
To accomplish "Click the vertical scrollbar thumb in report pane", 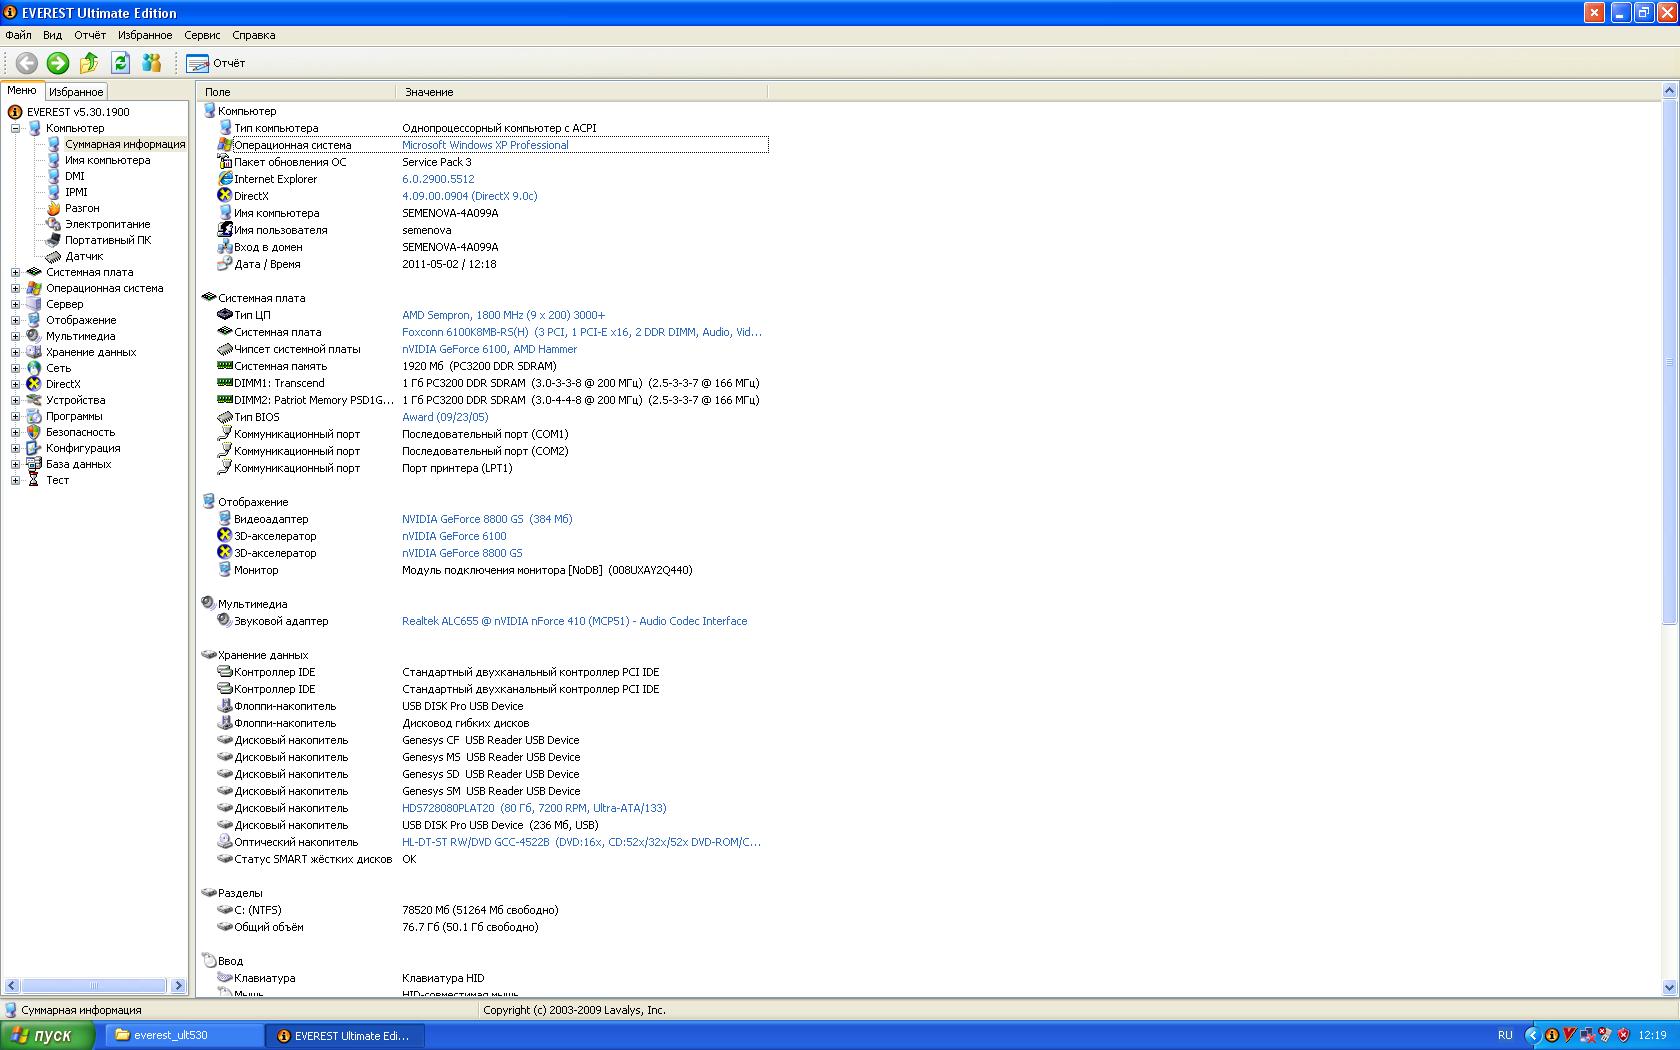I will coord(1669,362).
